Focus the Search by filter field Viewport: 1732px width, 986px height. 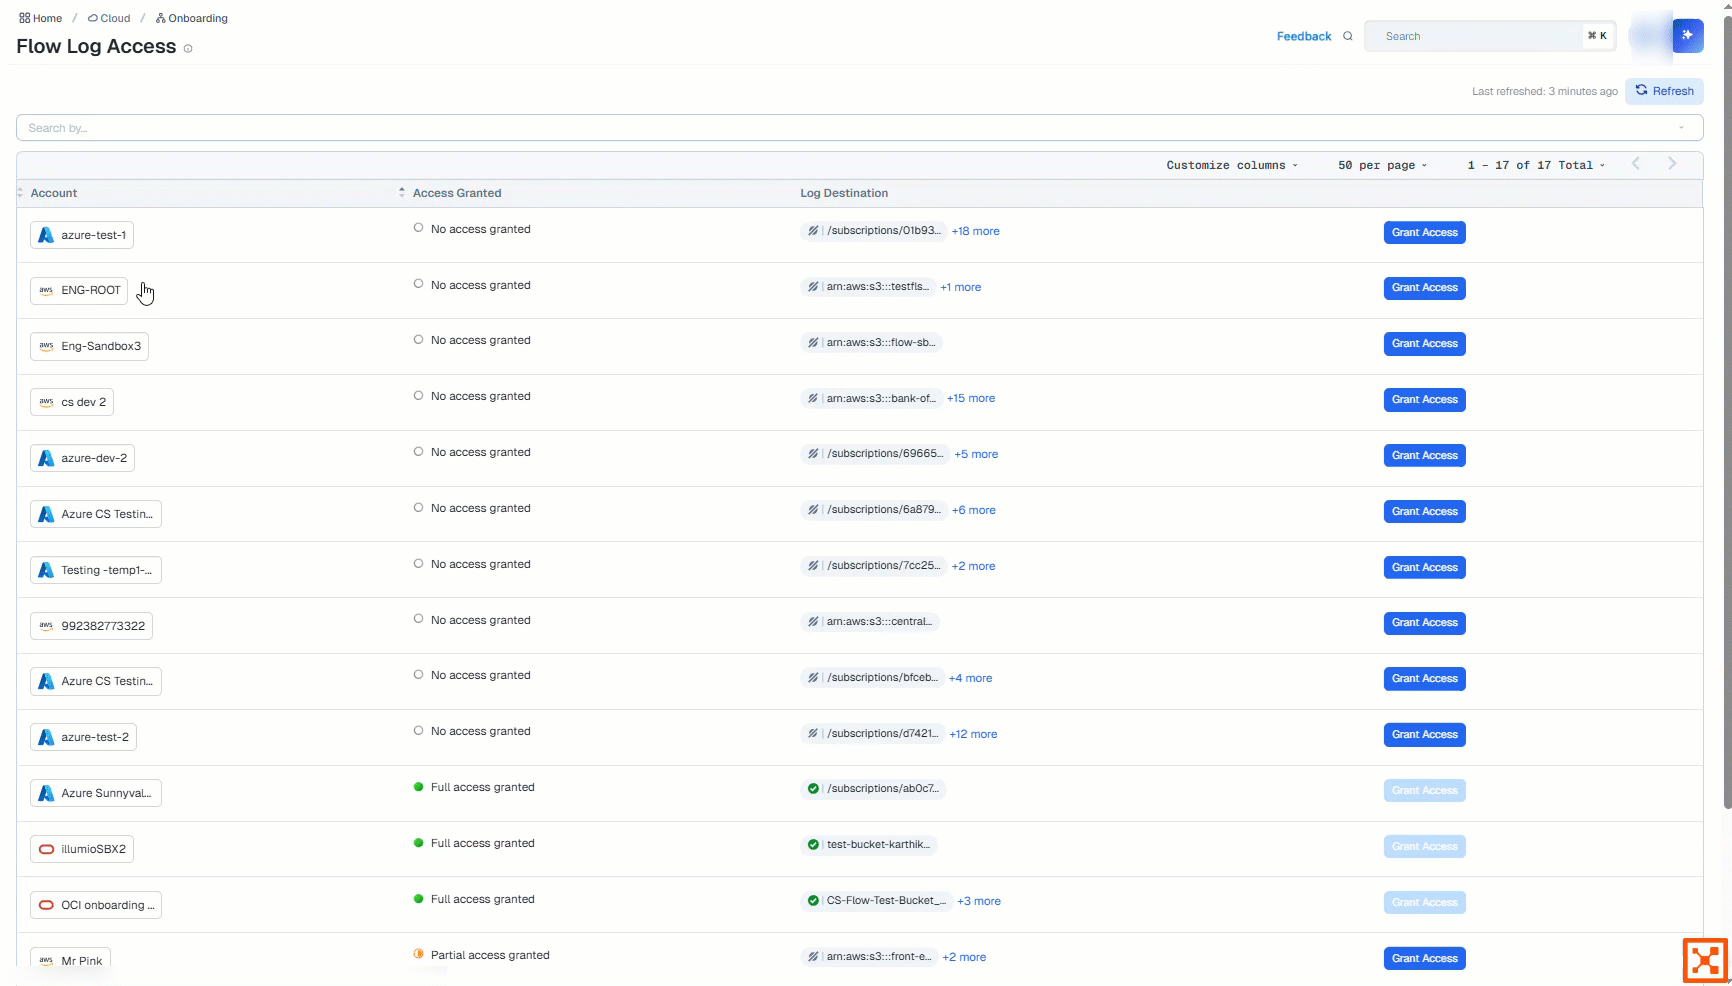coord(859,128)
